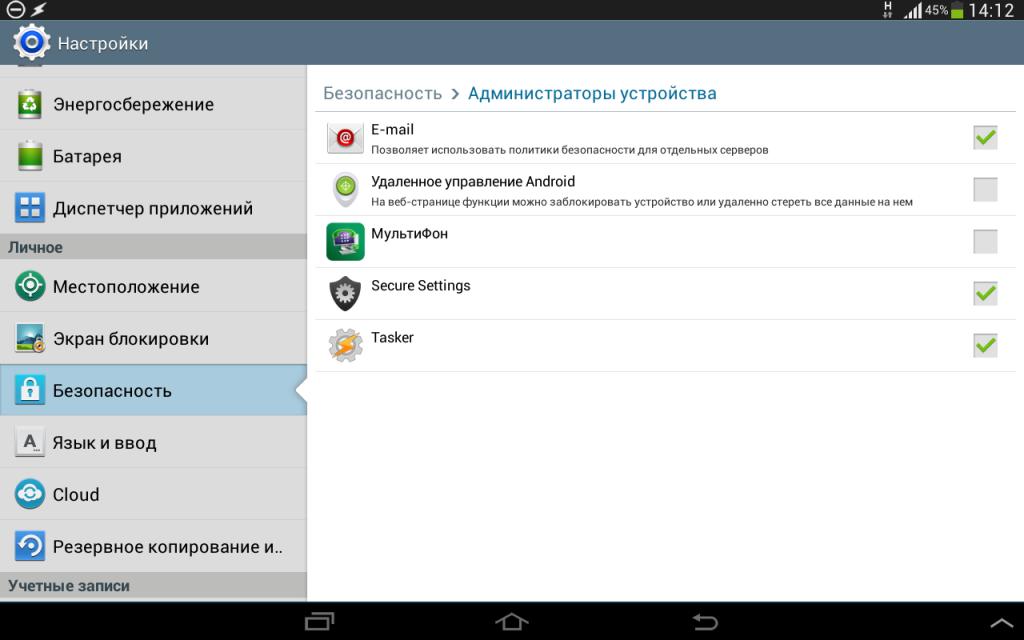
Task: Tap the Home navigation button
Action: point(511,621)
